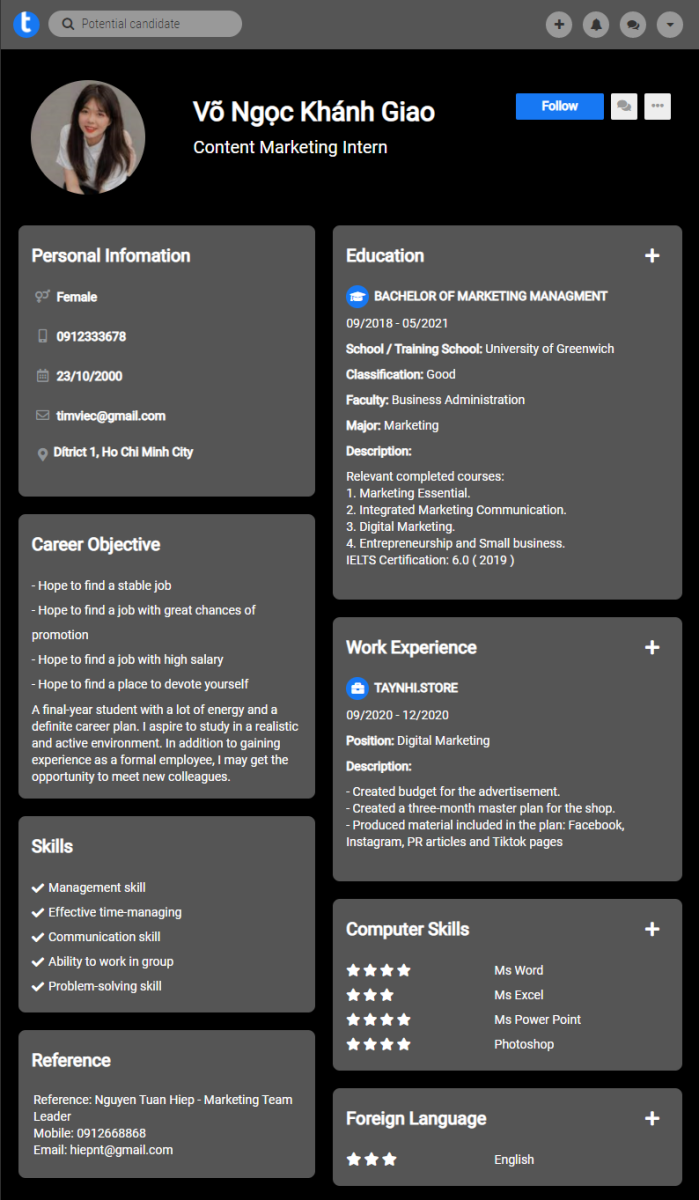Open the notifications bell icon

596,24
